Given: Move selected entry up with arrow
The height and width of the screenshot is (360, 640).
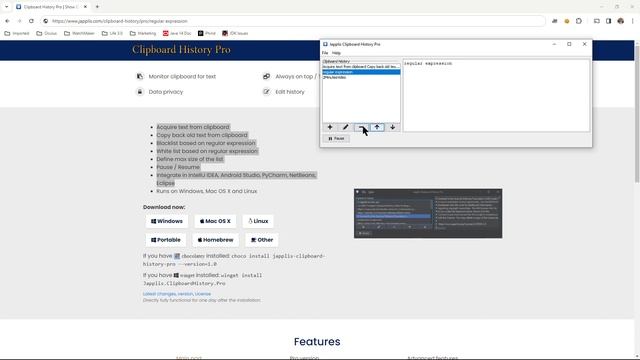Looking at the screenshot, I should coord(377,127).
